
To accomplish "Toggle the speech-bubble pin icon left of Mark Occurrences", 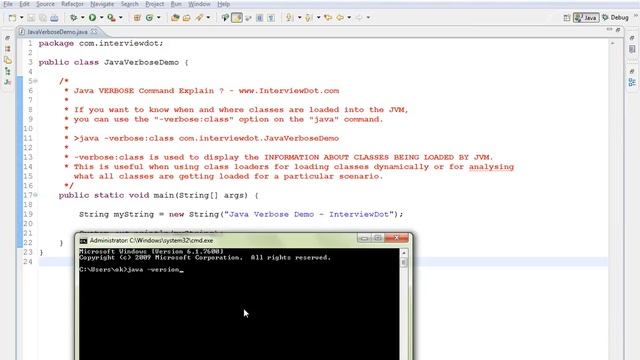I will pyautogui.click(x=225, y=18).
